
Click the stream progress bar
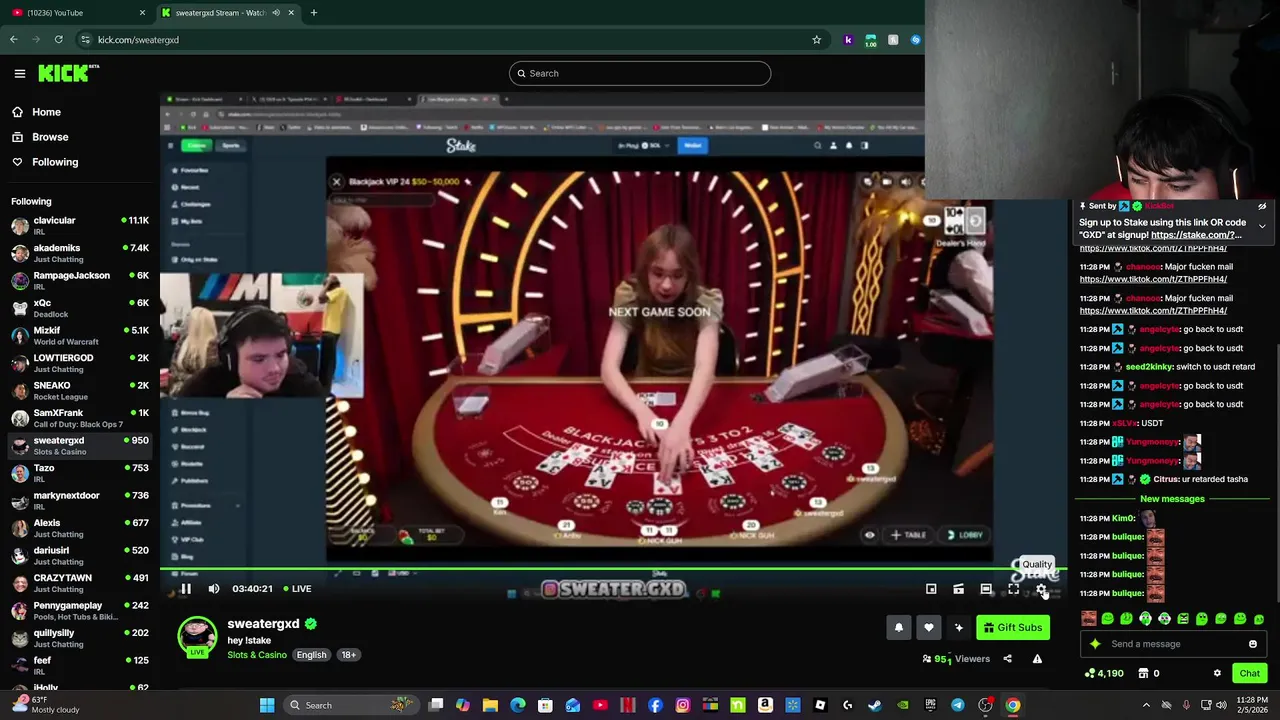point(613,571)
